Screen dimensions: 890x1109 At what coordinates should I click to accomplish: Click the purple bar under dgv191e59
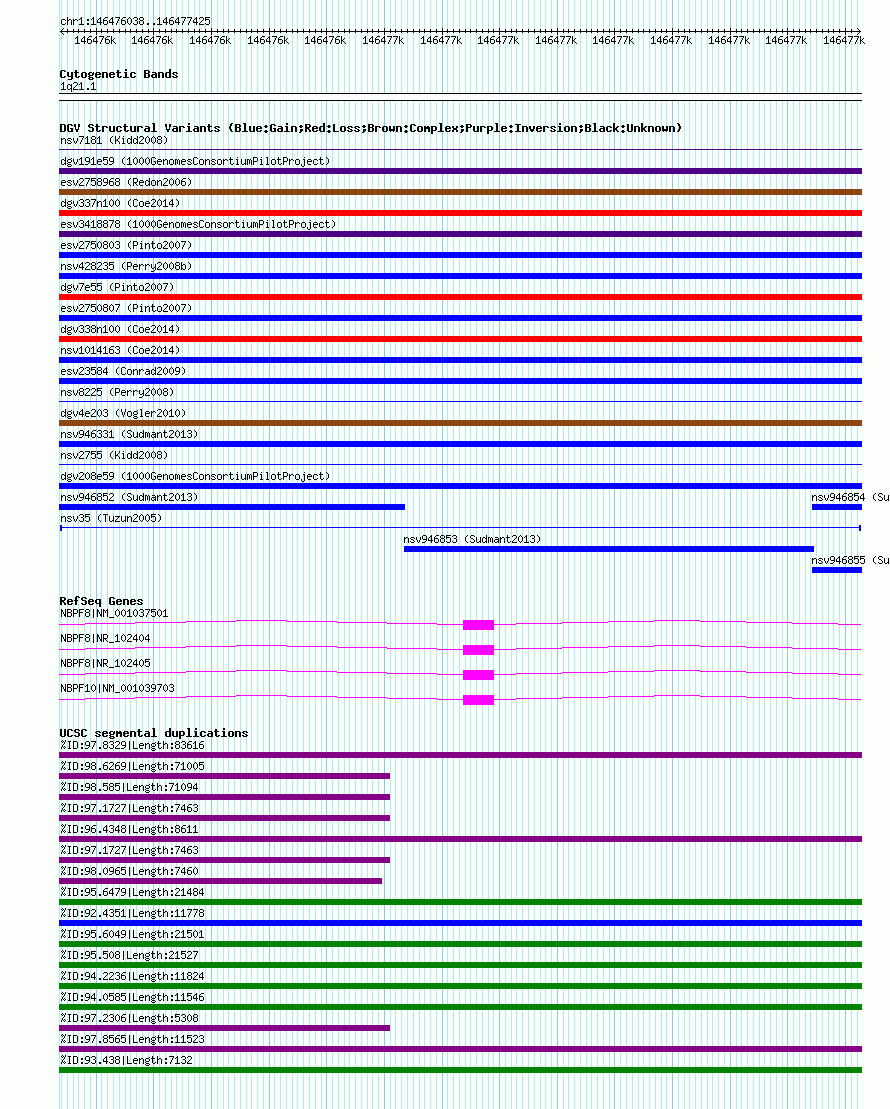click(461, 171)
